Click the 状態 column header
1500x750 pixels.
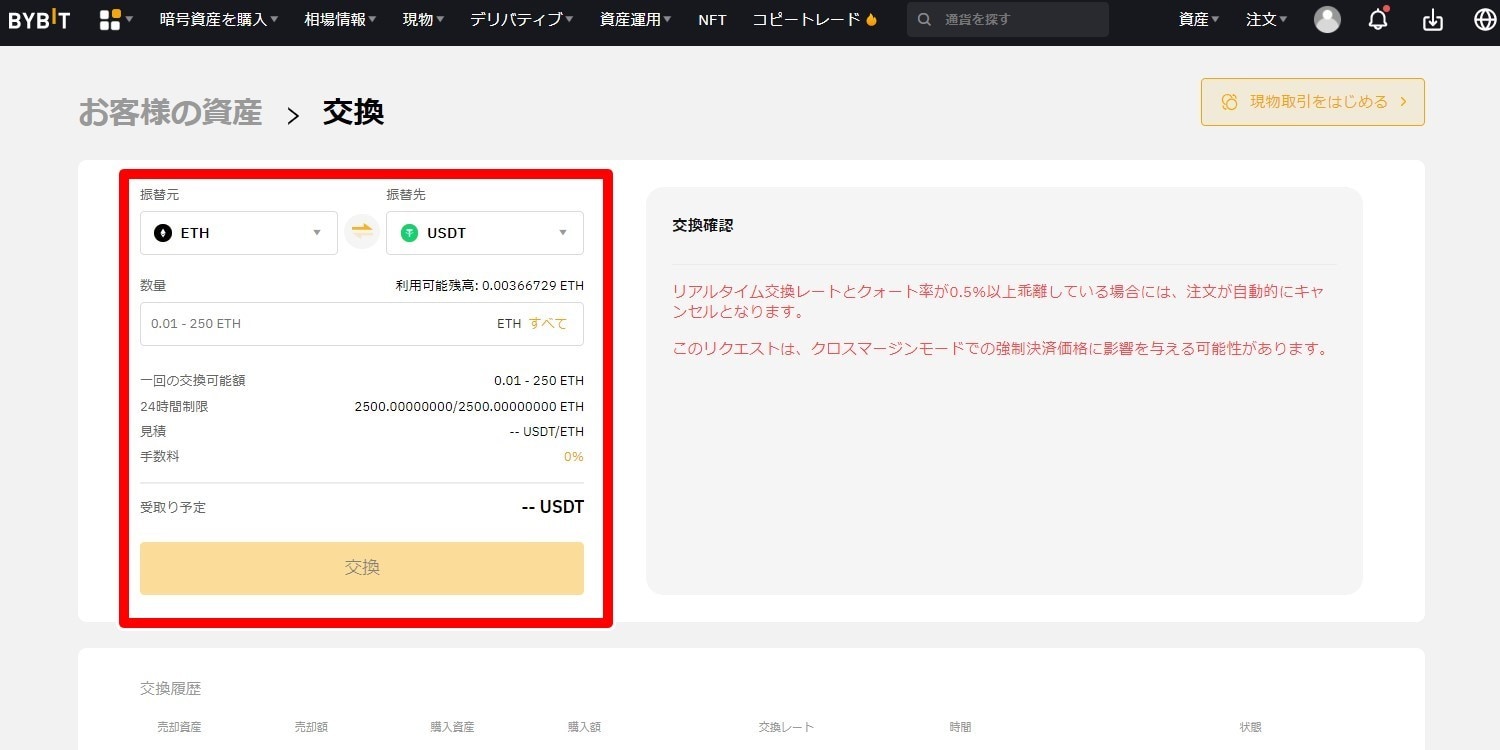(1250, 727)
